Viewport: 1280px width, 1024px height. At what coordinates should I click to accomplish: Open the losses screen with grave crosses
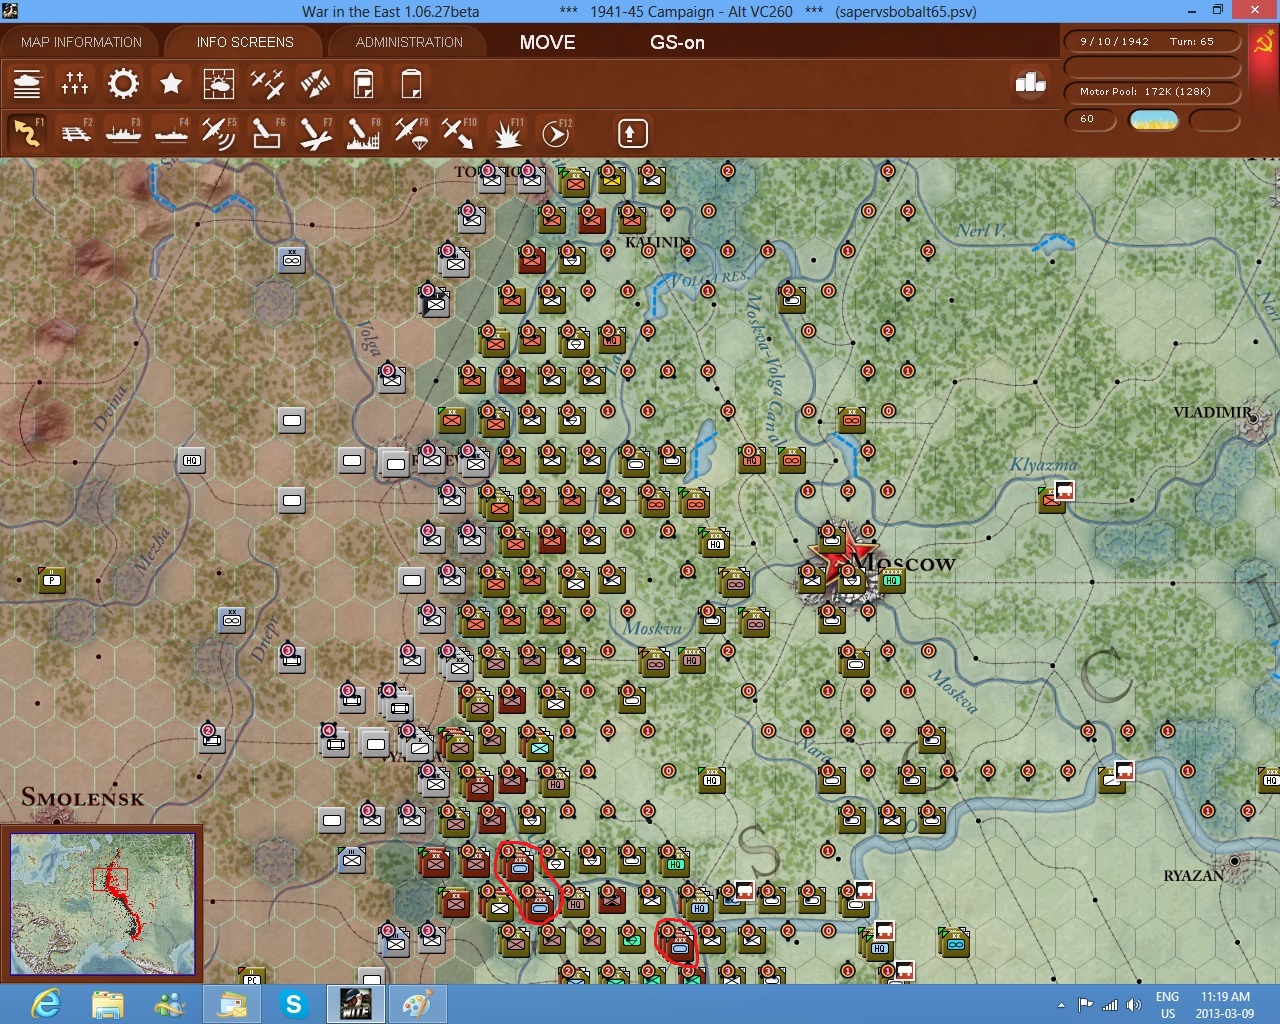[75, 84]
